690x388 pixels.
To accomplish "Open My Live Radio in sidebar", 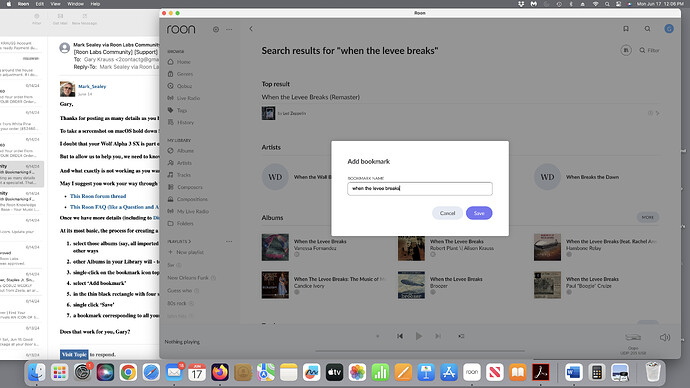I will click(188, 211).
